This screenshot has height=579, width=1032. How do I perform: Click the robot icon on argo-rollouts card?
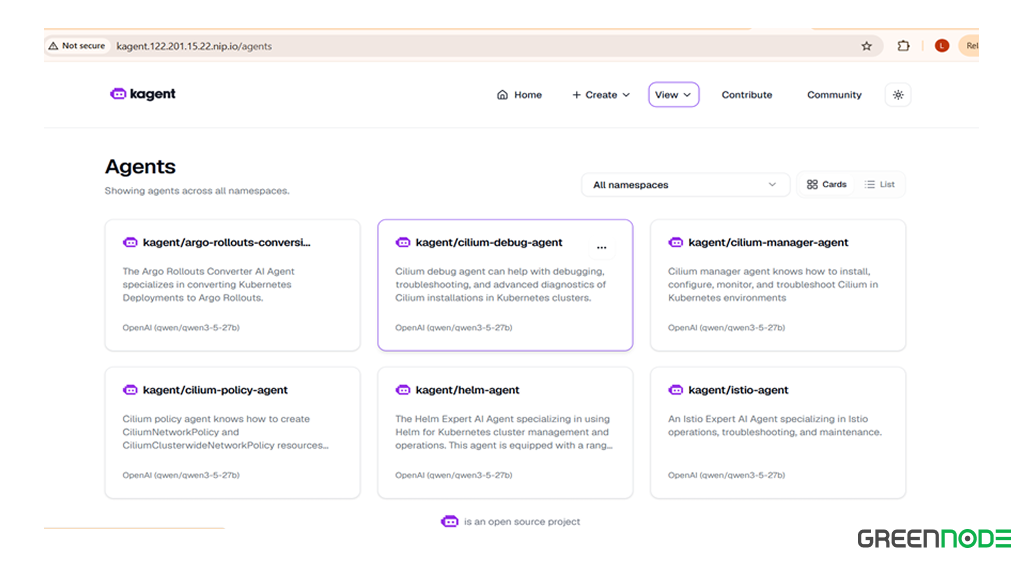click(130, 242)
